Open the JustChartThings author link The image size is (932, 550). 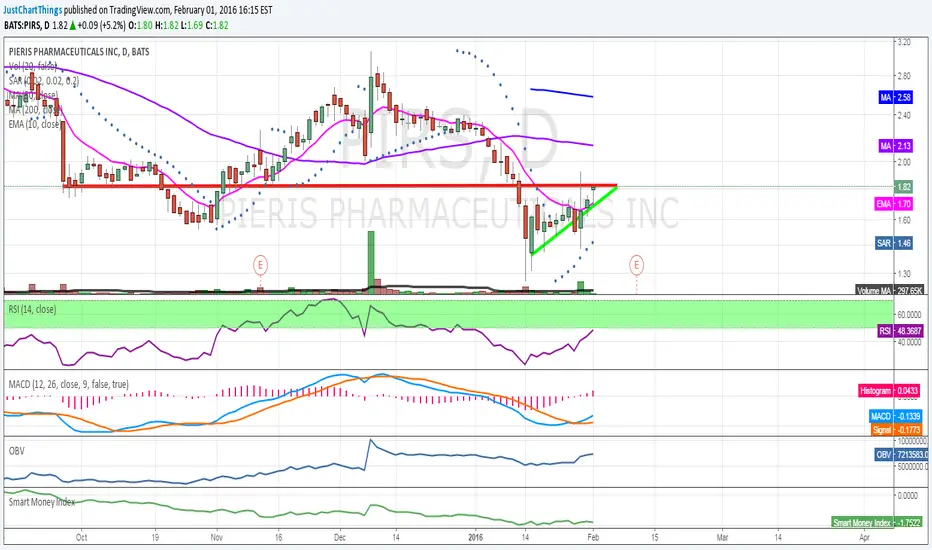coord(33,10)
